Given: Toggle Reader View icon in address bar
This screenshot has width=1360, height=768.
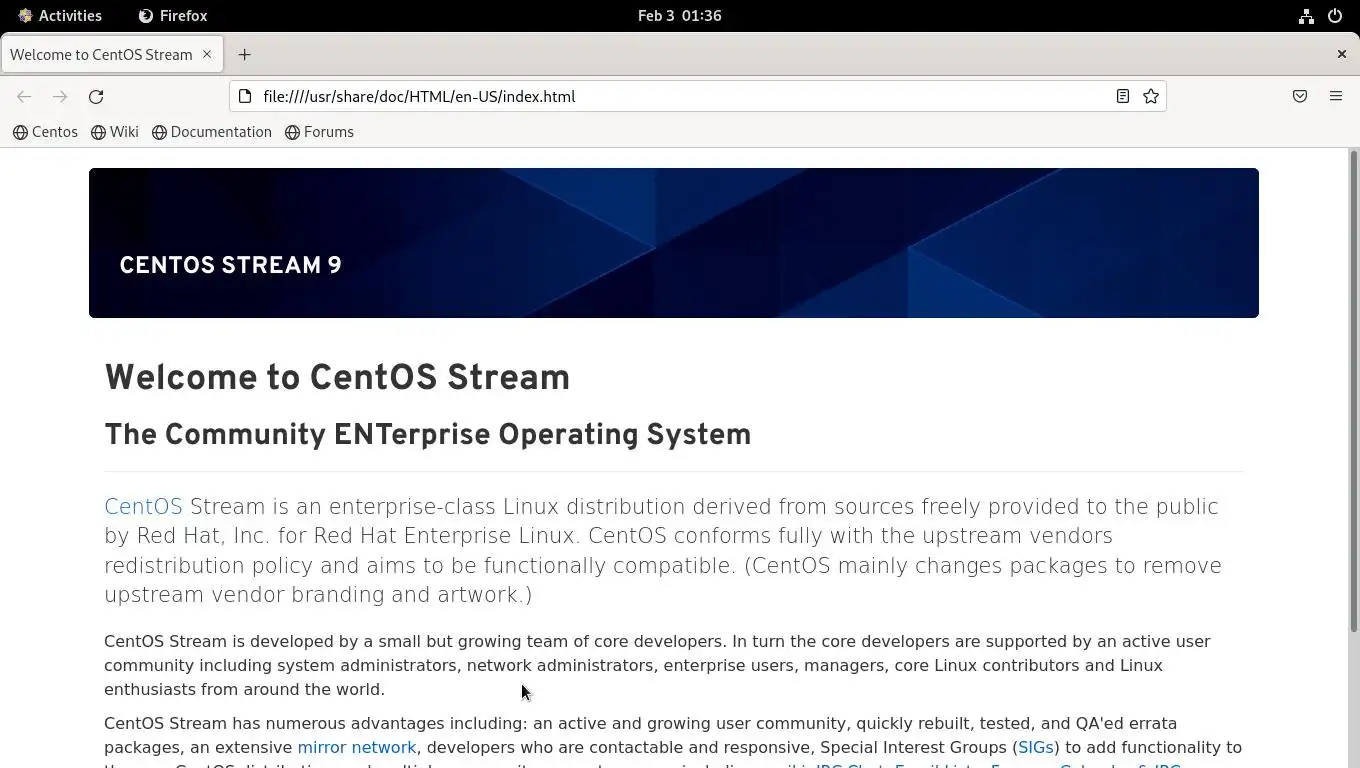Looking at the screenshot, I should (x=1123, y=97).
